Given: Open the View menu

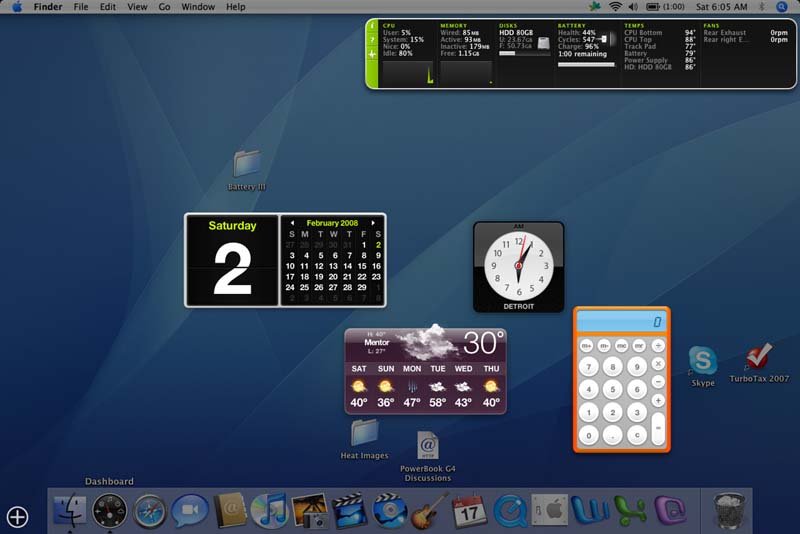Looking at the screenshot, I should (x=137, y=7).
